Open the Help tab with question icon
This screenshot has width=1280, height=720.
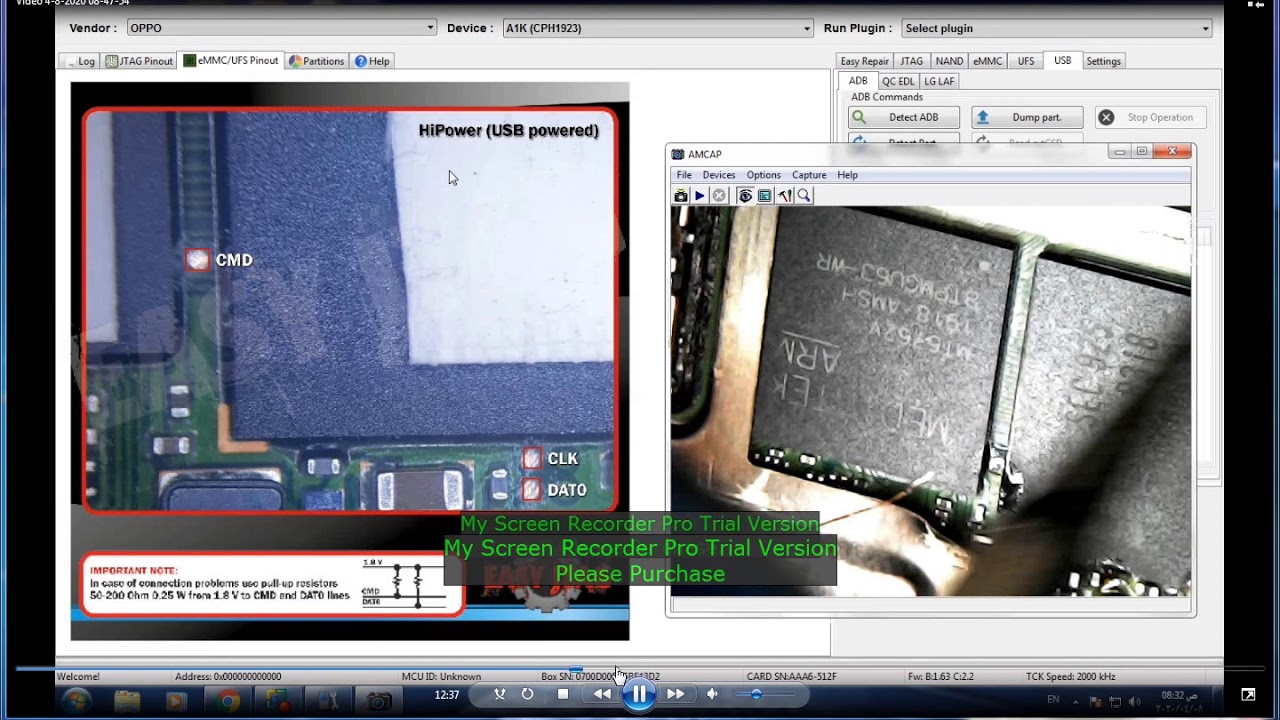pos(372,61)
